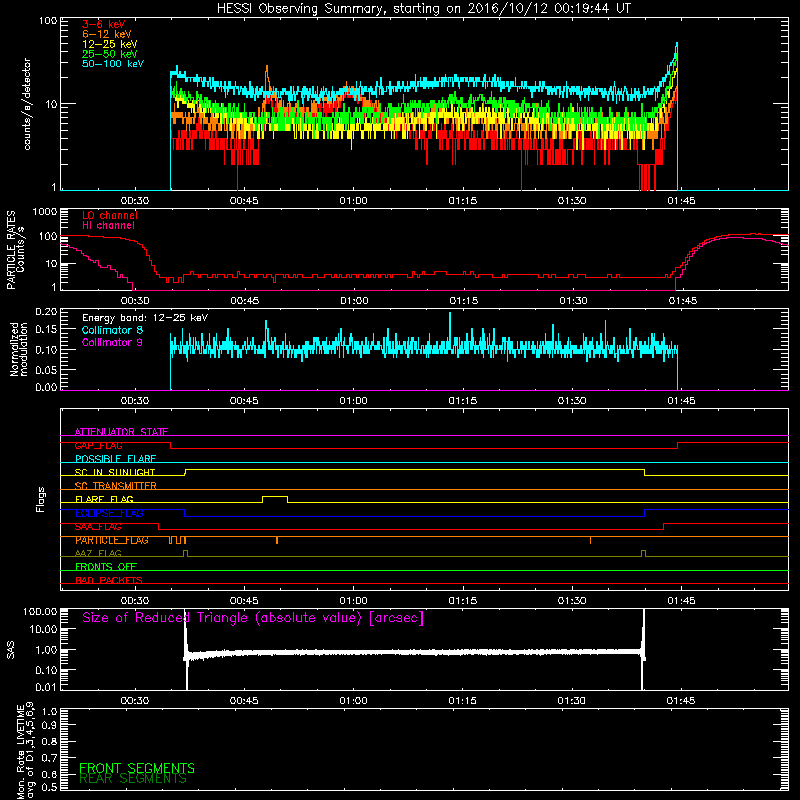
Task: Click the 'Mon. Rate LIVETIME' axis label
Action: point(20,752)
